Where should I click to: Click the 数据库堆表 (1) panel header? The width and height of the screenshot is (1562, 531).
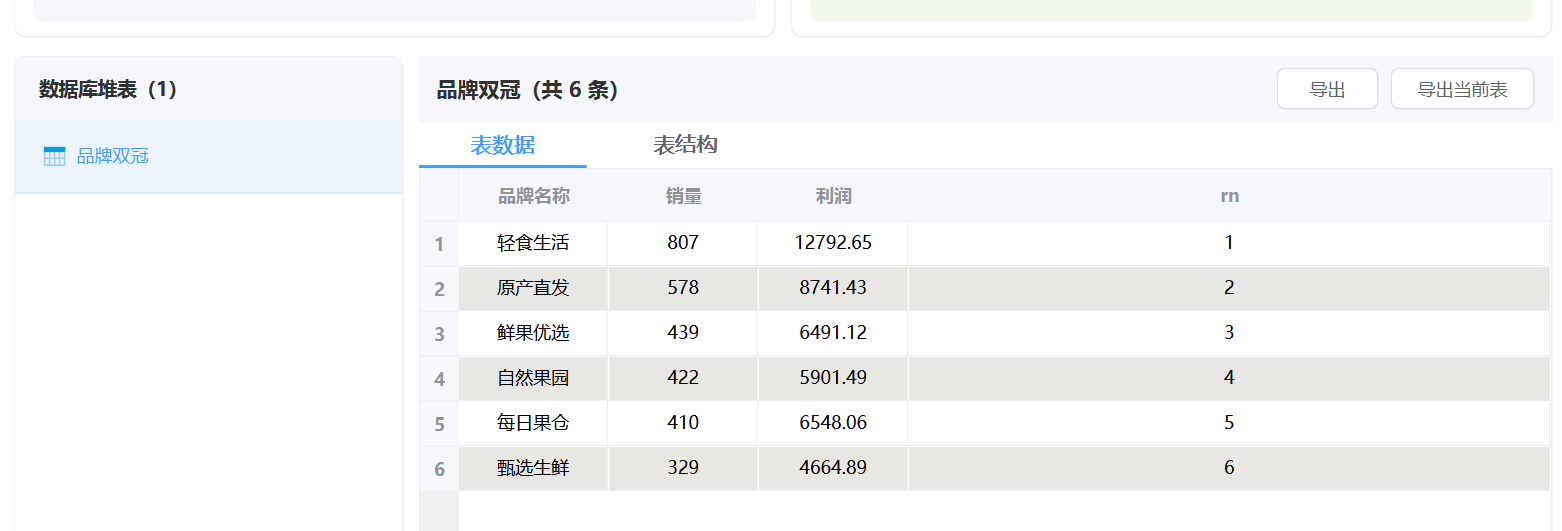(x=108, y=89)
